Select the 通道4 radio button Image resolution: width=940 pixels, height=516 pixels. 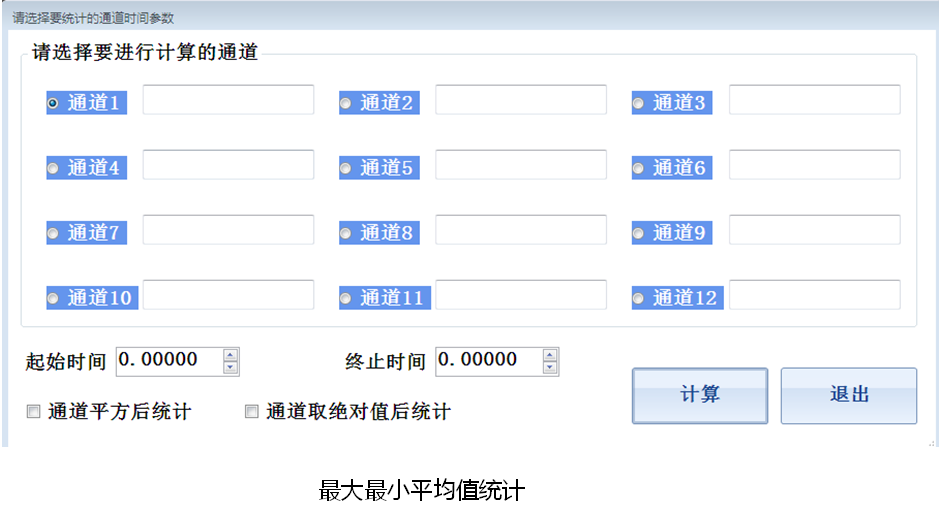pyautogui.click(x=54, y=168)
